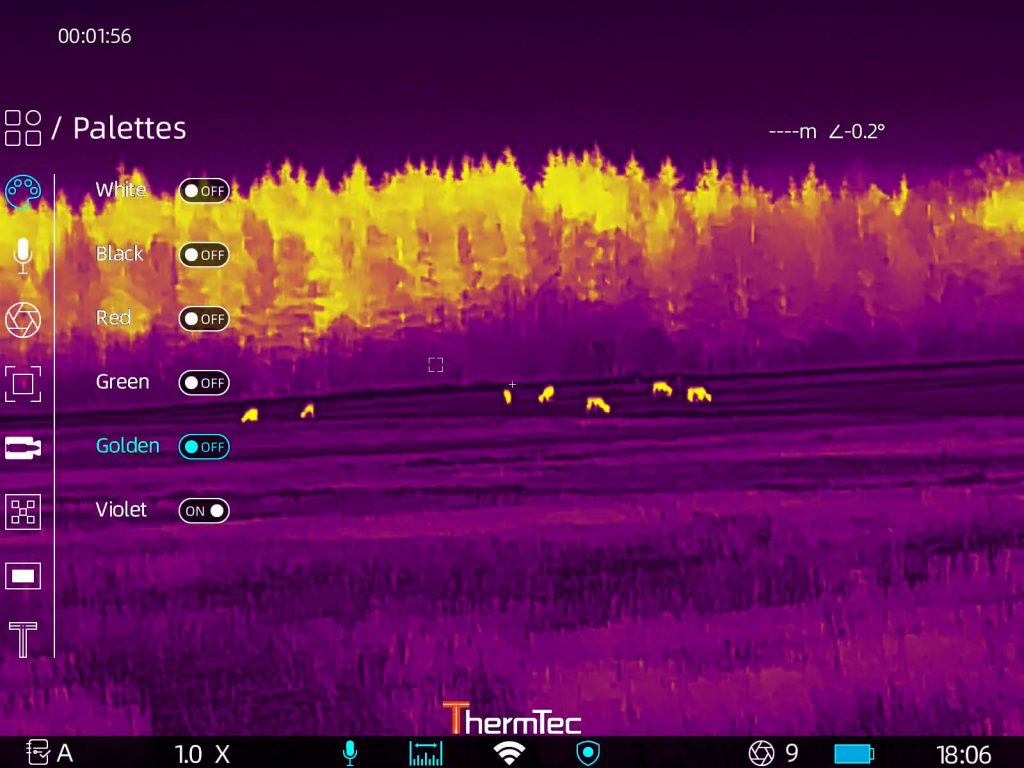This screenshot has height=768, width=1024.
Task: Click the Wi-Fi icon in status bar
Action: click(x=509, y=753)
